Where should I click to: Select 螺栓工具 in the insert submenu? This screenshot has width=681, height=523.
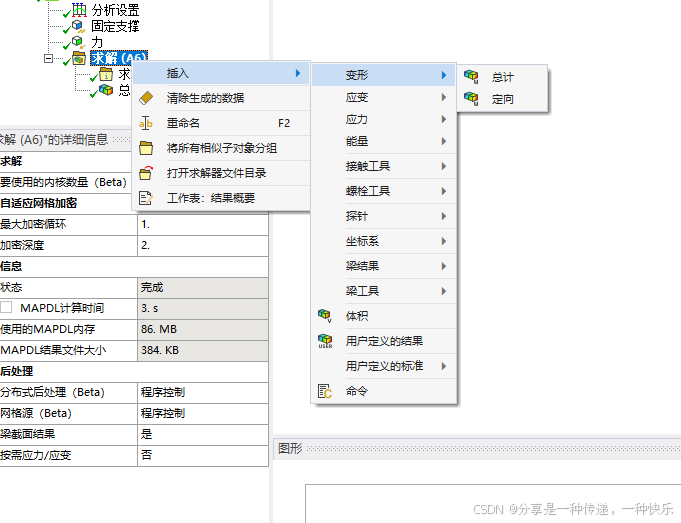coord(383,191)
